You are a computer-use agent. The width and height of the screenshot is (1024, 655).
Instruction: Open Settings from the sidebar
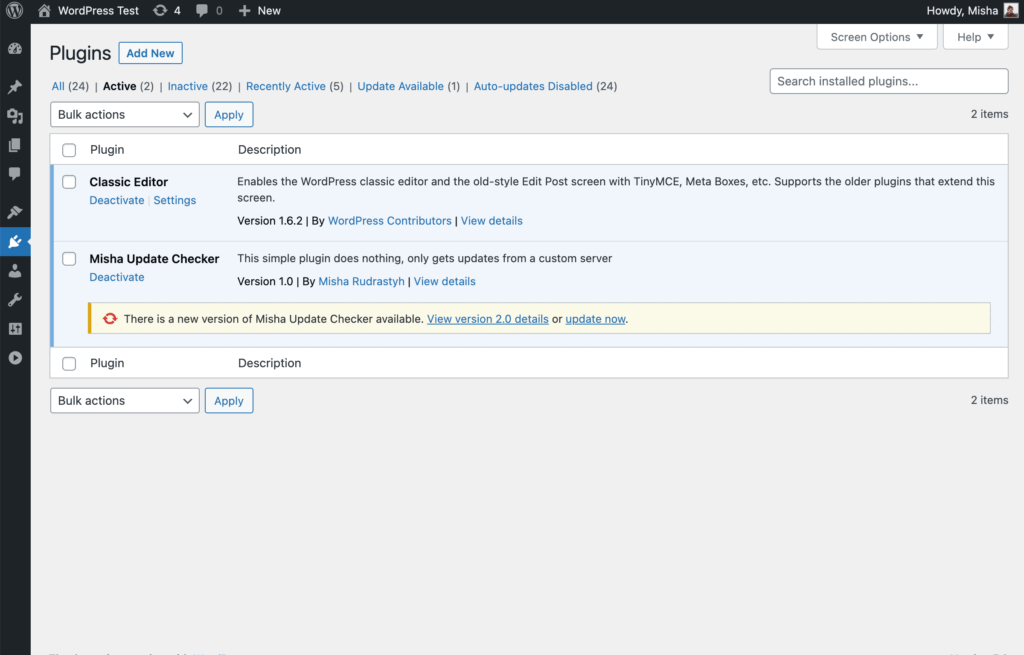coord(15,328)
